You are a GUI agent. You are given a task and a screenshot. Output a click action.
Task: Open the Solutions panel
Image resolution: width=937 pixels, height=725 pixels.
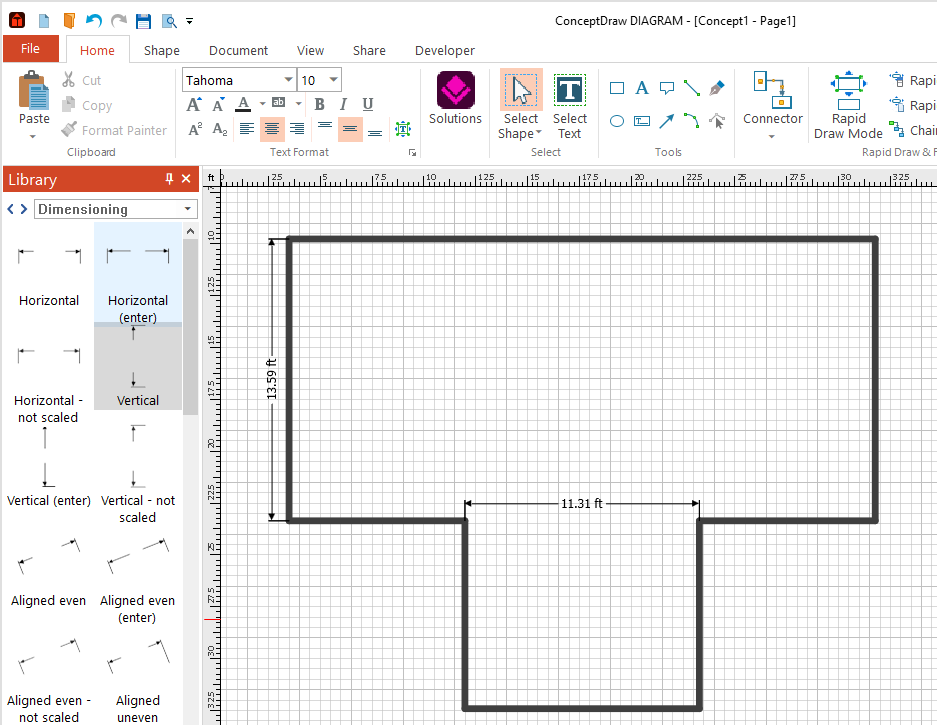455,99
